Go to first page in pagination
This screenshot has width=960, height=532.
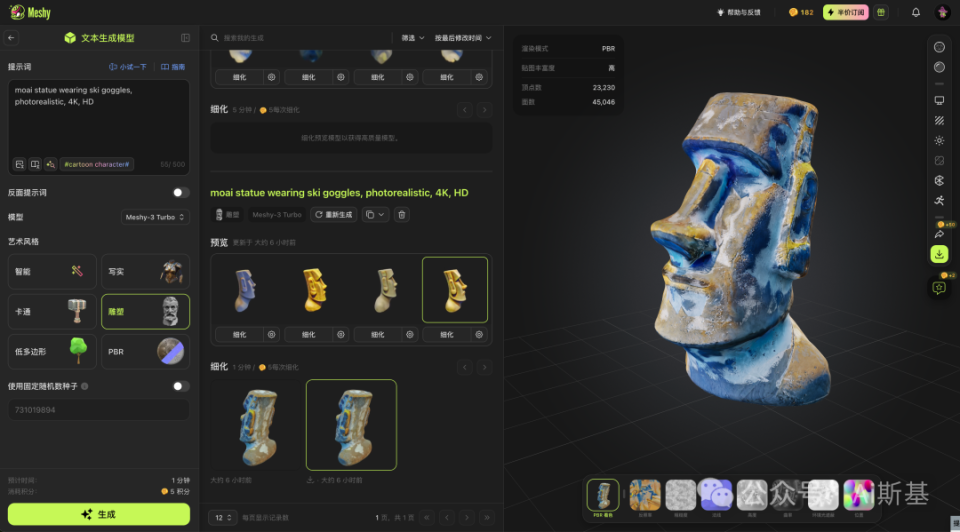[427, 517]
